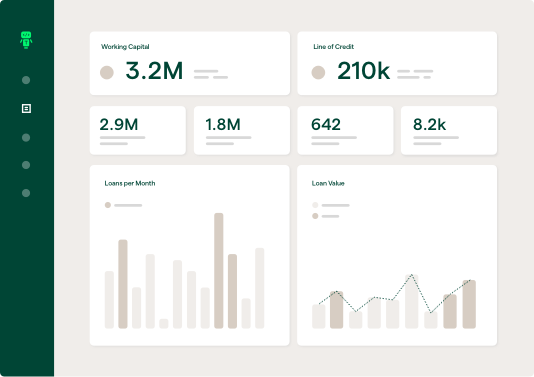Click the Loans per Month legend dot
The image size is (534, 377).
[108, 205]
